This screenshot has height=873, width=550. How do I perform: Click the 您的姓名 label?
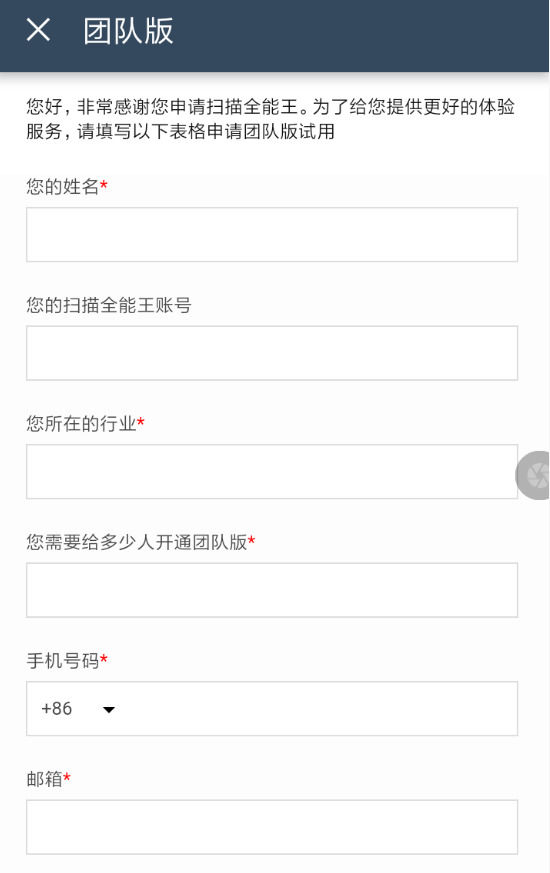click(x=62, y=187)
